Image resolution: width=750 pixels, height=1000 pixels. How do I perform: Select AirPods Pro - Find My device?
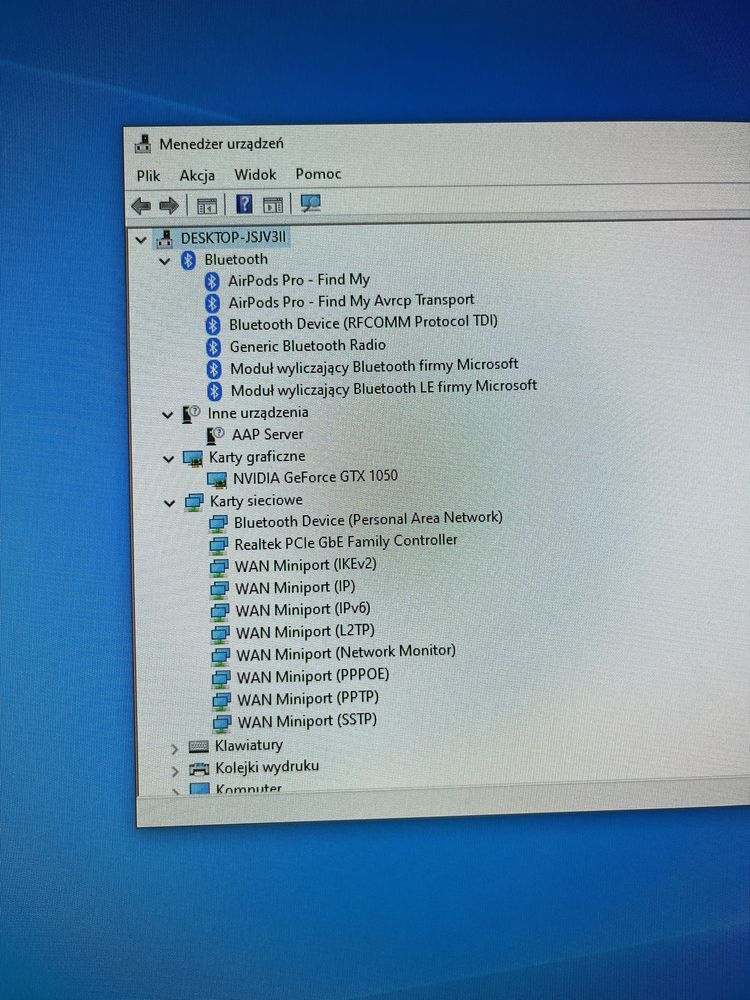tap(299, 280)
